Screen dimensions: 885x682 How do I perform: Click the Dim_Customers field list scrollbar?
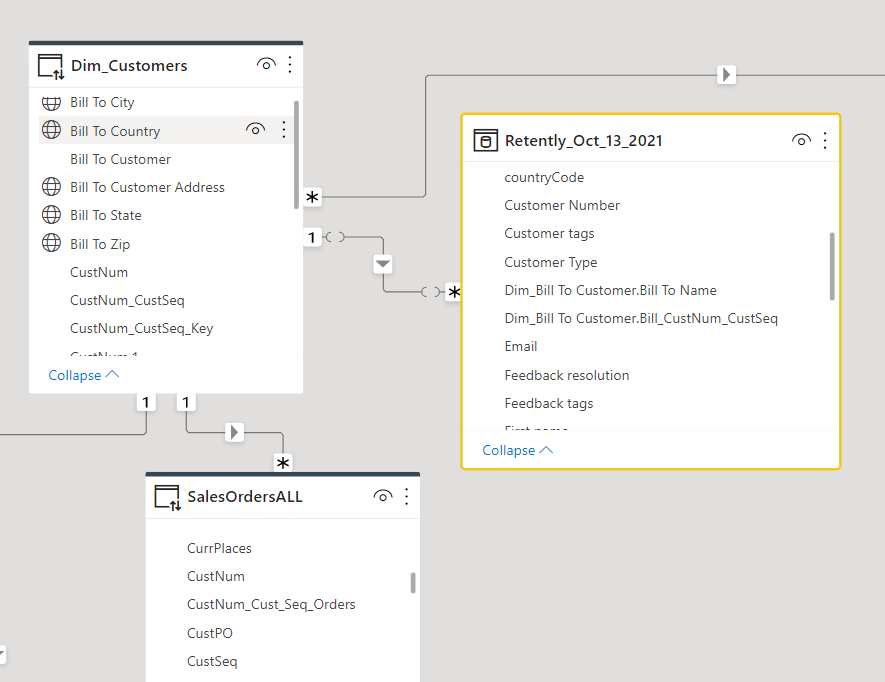(x=296, y=155)
